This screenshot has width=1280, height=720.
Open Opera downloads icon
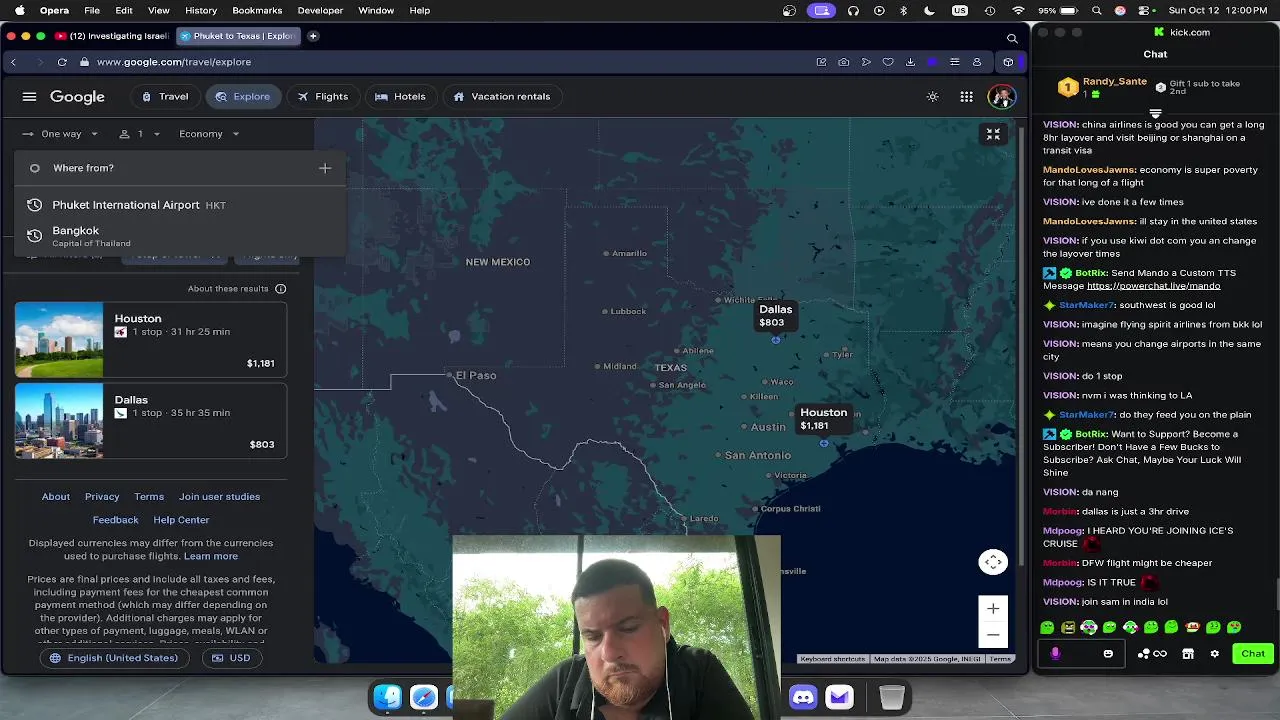tap(910, 62)
